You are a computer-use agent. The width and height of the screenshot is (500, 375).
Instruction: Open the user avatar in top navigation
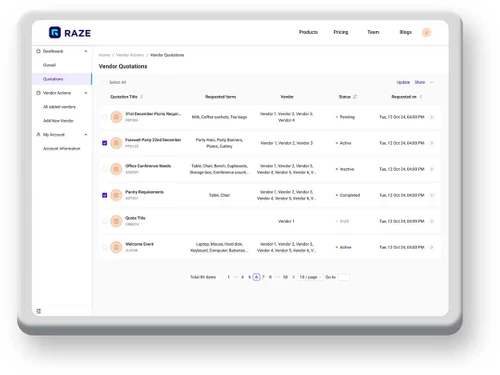426,32
